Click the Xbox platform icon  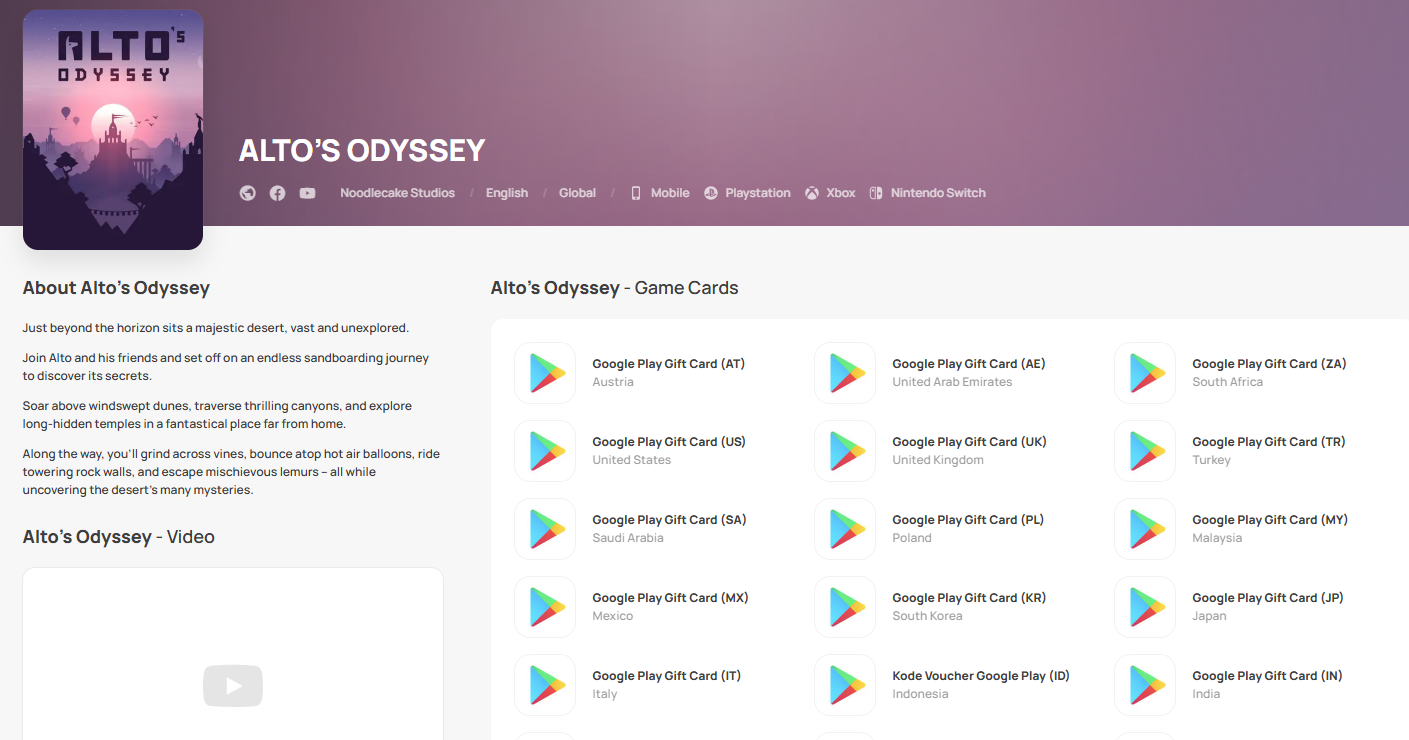click(x=812, y=193)
